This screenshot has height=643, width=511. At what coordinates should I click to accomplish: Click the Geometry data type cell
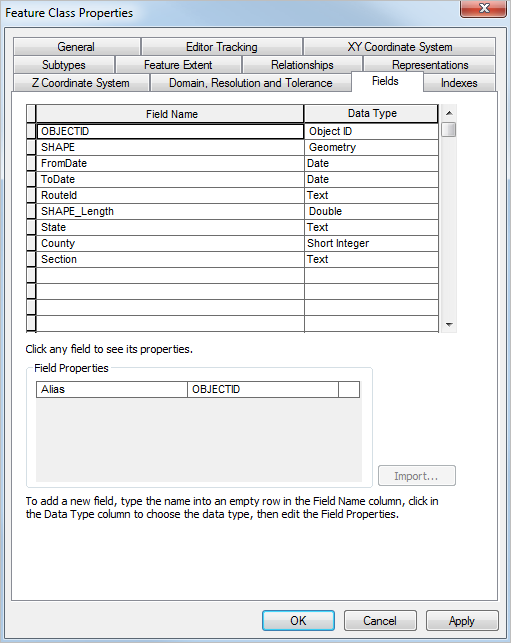pos(372,147)
